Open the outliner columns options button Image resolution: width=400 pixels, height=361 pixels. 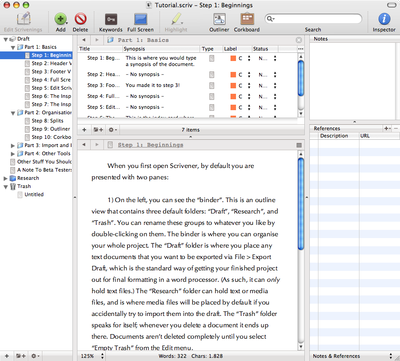pyautogui.click(x=300, y=49)
